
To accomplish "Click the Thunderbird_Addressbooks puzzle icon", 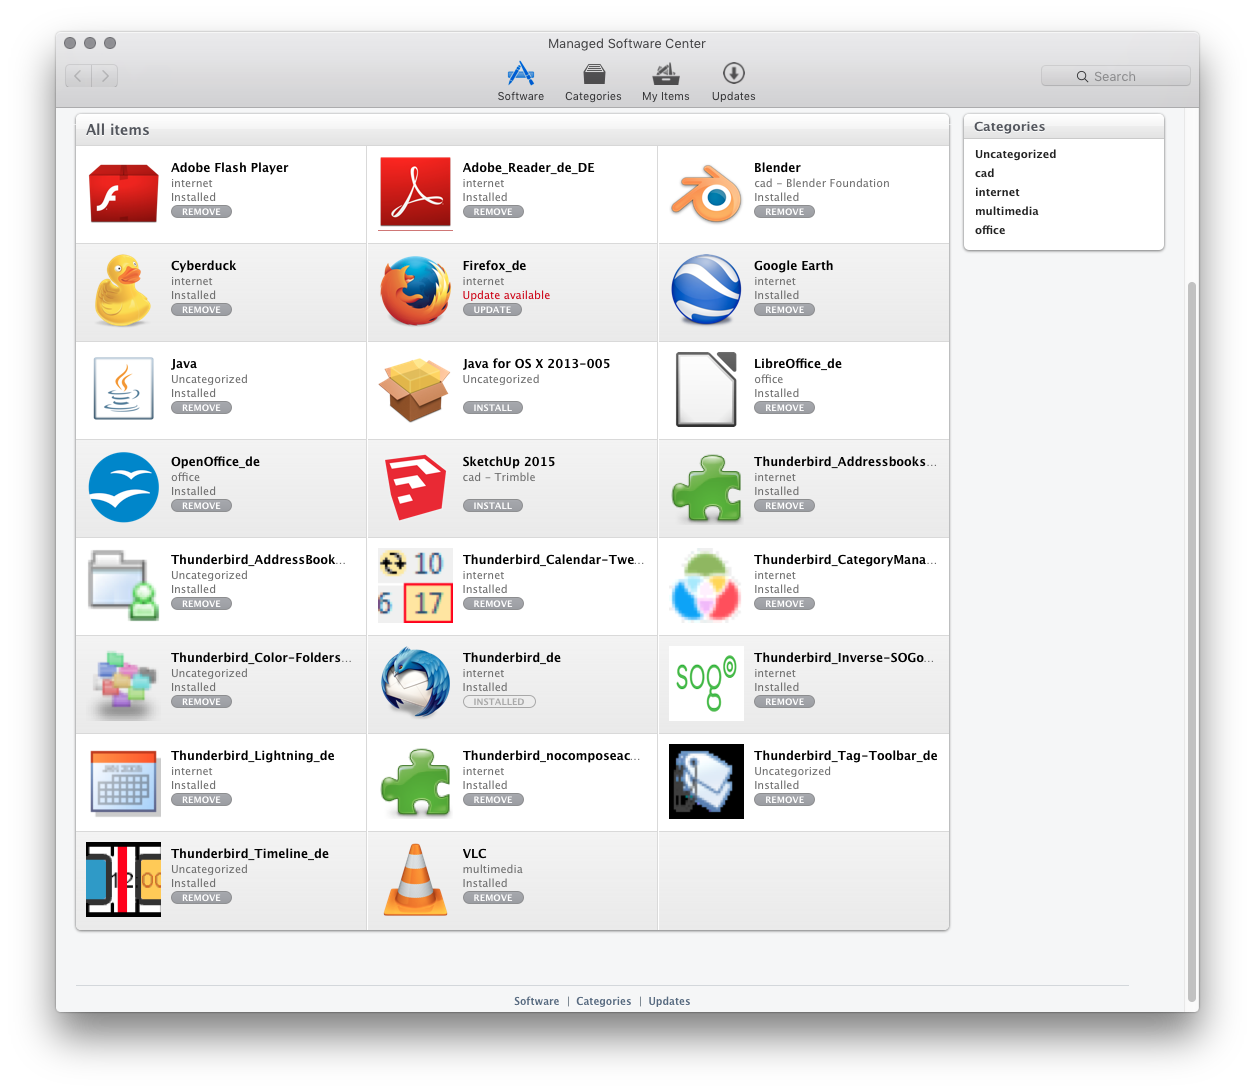I will (x=707, y=488).
